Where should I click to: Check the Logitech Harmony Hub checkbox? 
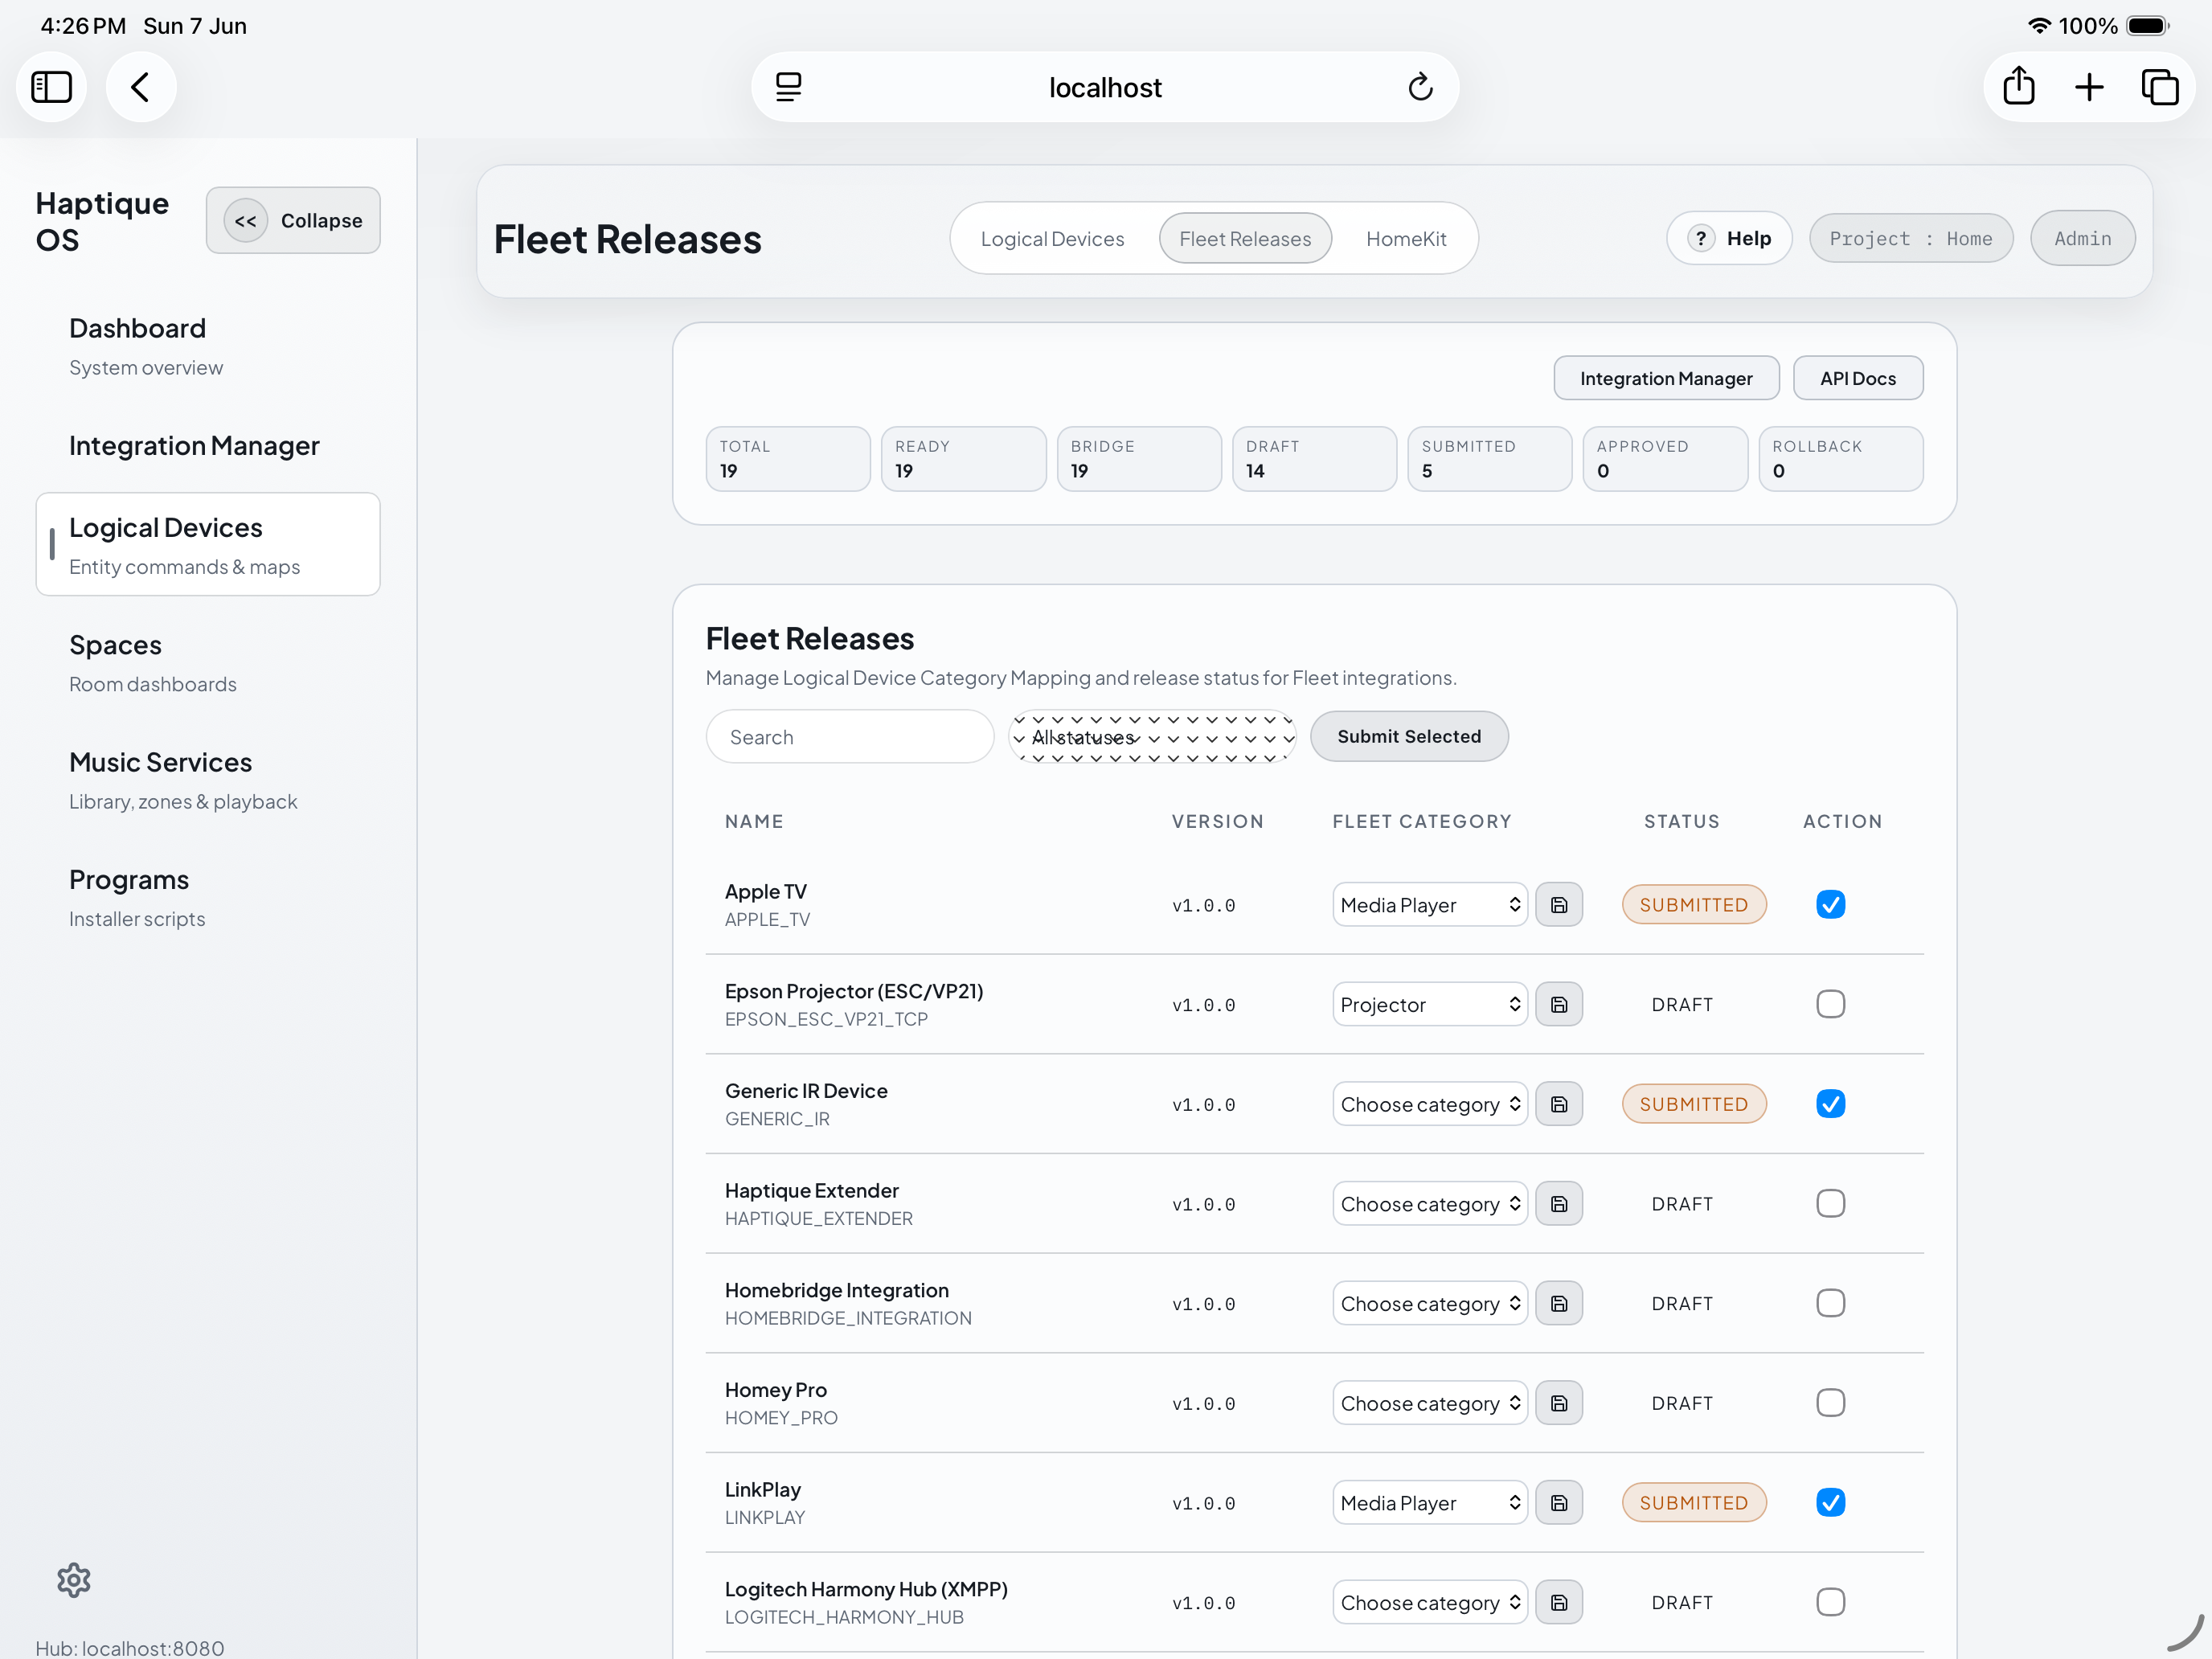pos(1831,1602)
